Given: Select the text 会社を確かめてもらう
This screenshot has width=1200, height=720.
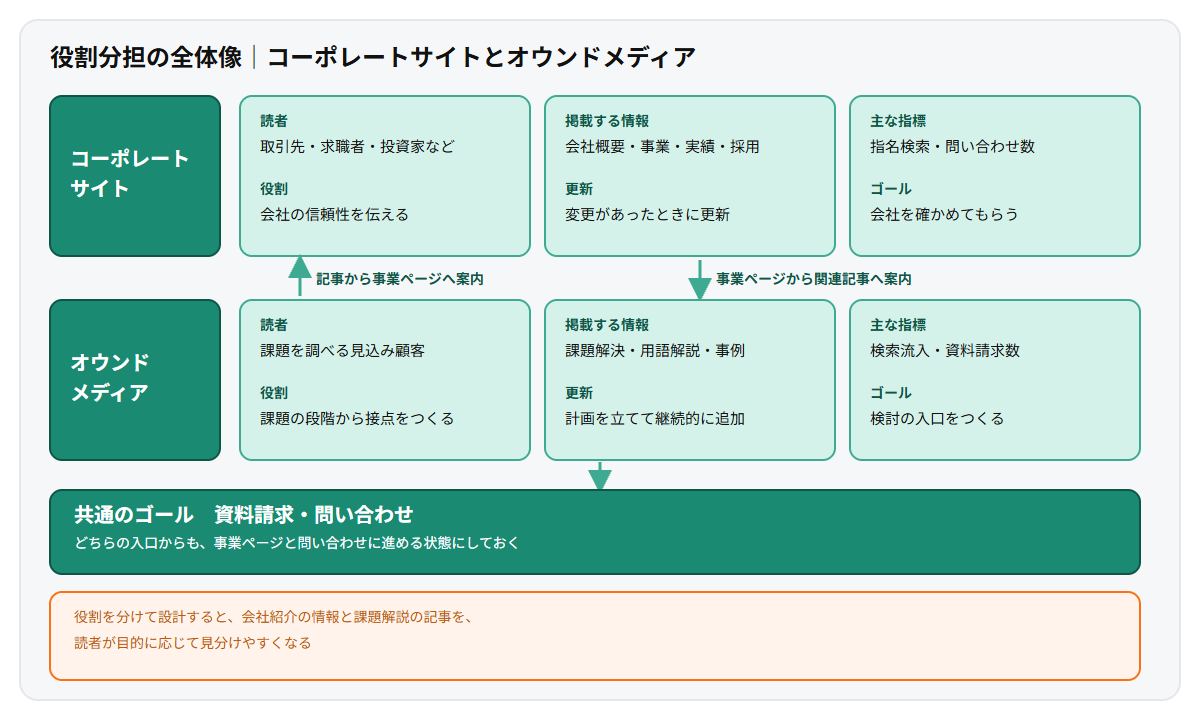Looking at the screenshot, I should [944, 214].
